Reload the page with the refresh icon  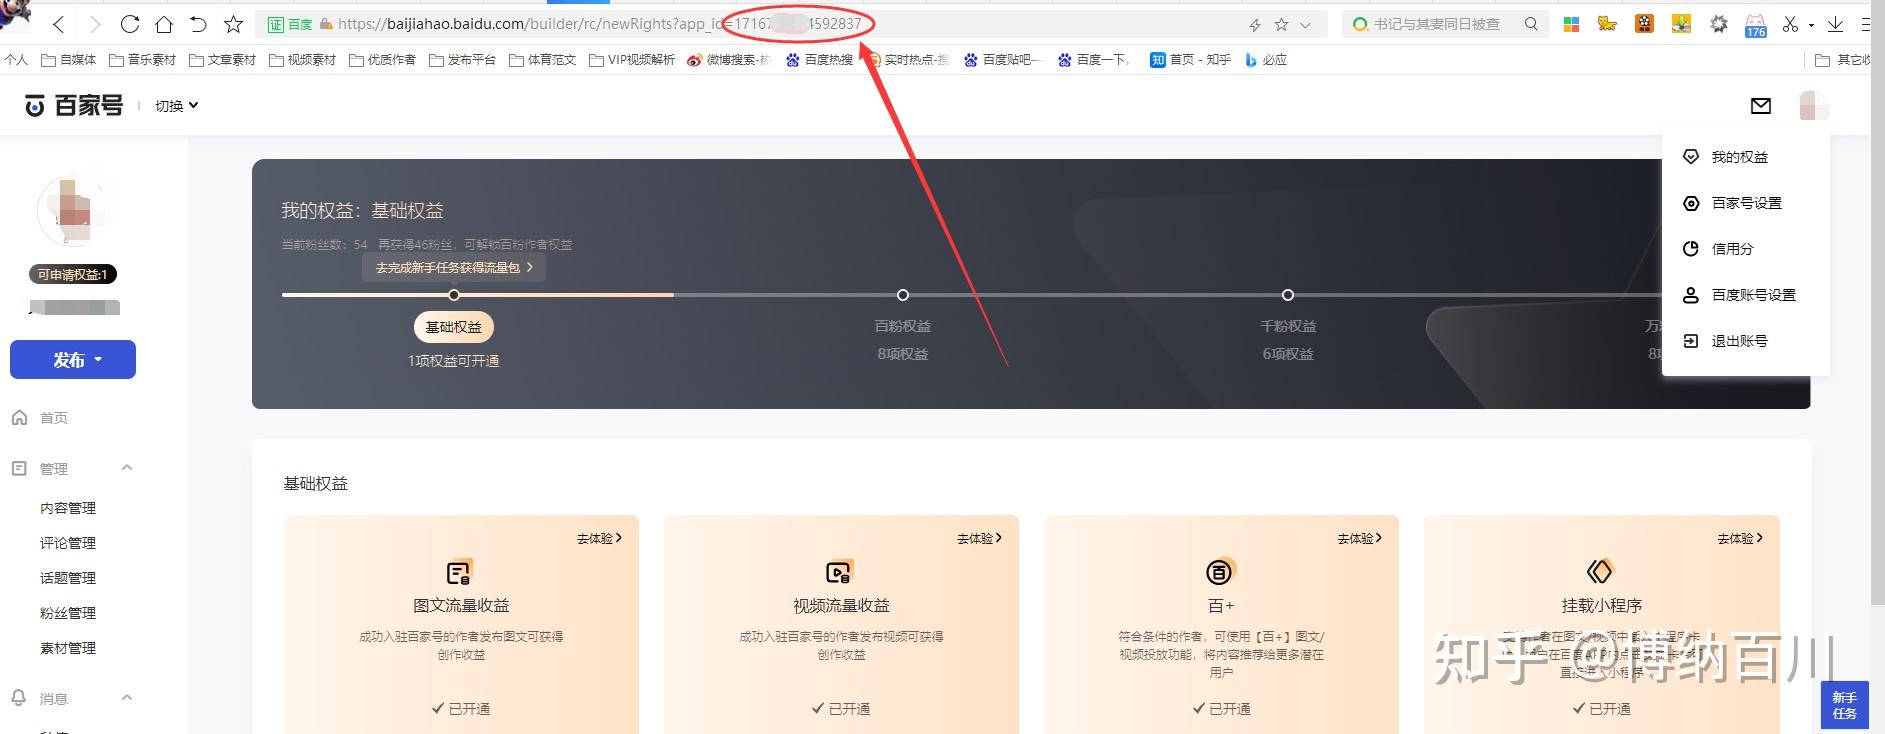click(130, 24)
